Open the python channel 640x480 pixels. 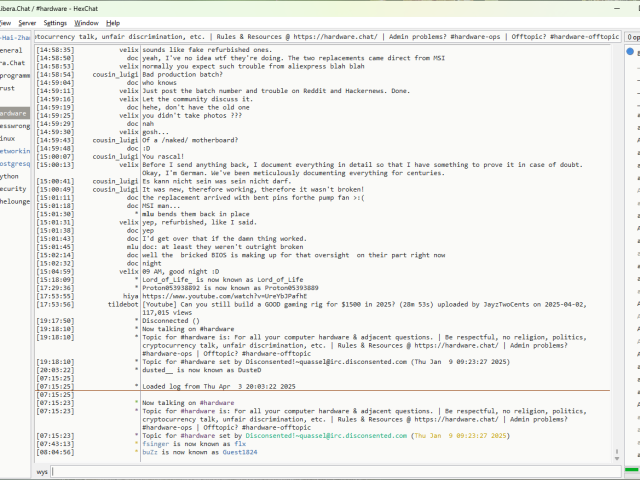click(12, 175)
